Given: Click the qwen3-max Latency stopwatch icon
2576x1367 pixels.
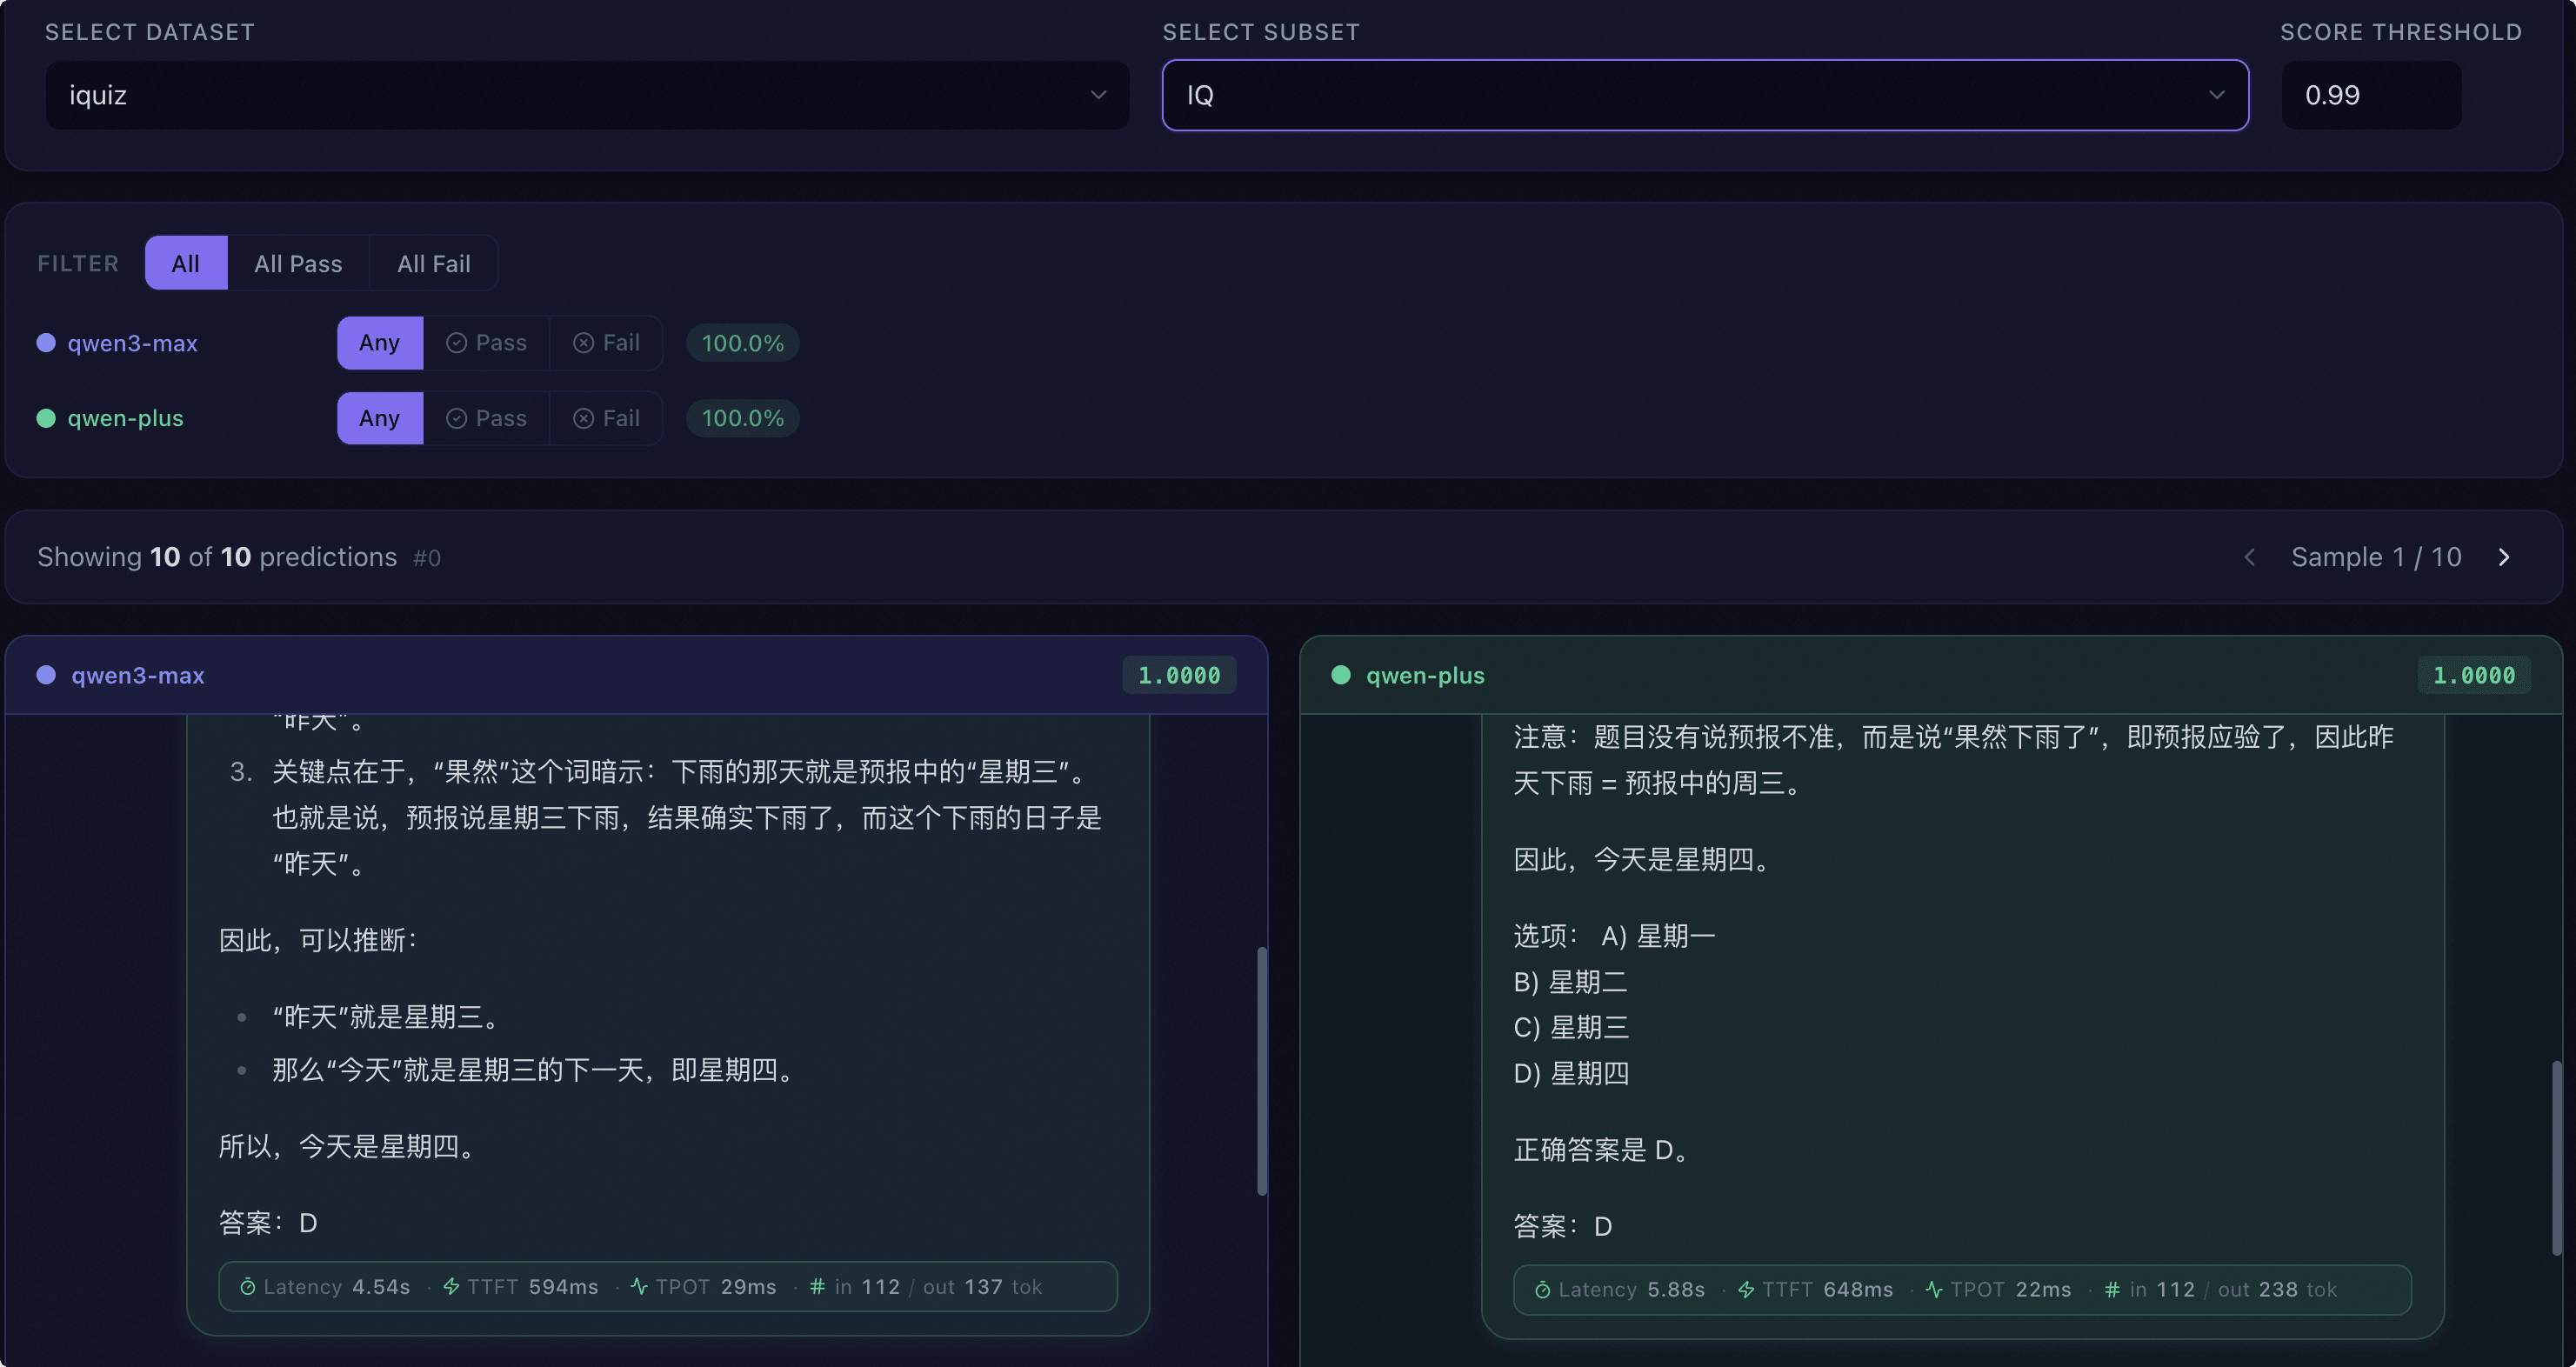Looking at the screenshot, I should click(x=247, y=1287).
